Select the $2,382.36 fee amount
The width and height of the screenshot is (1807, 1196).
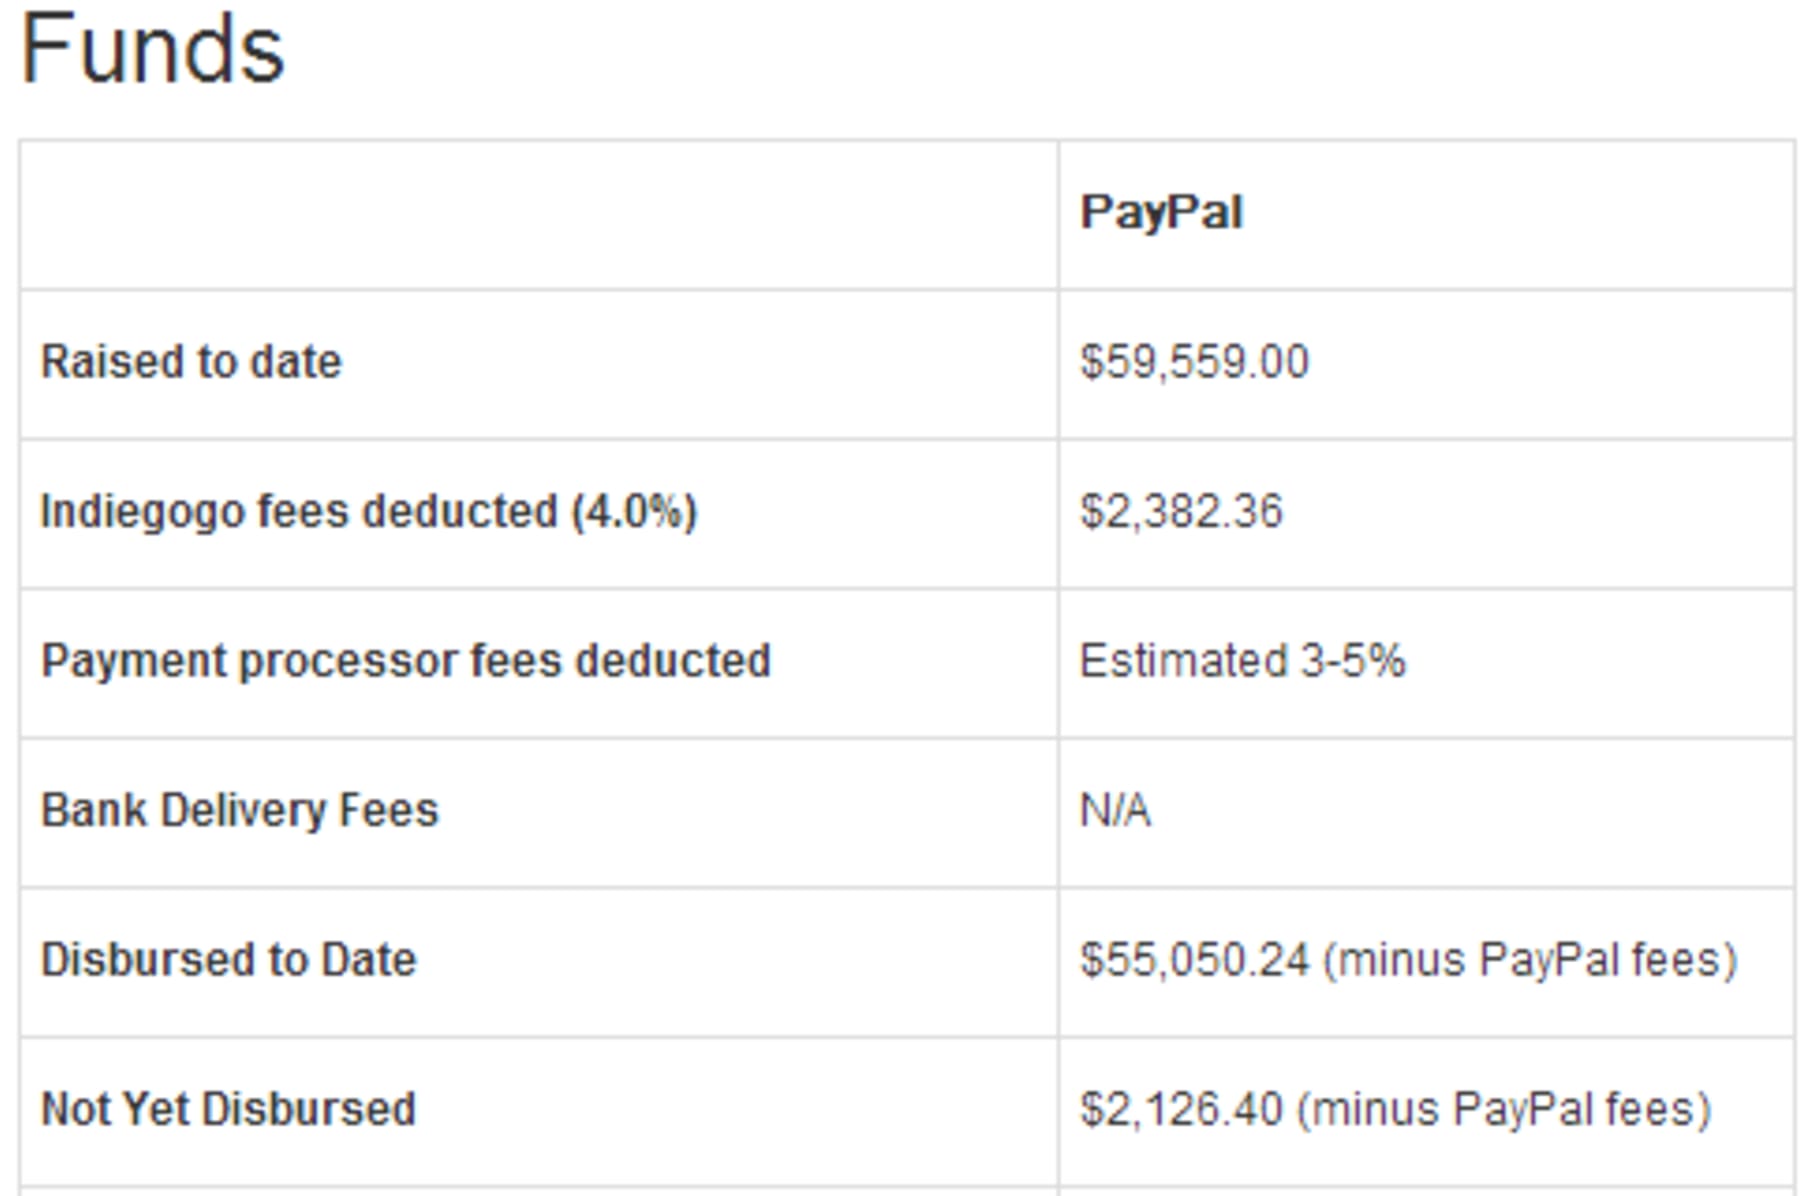1181,512
